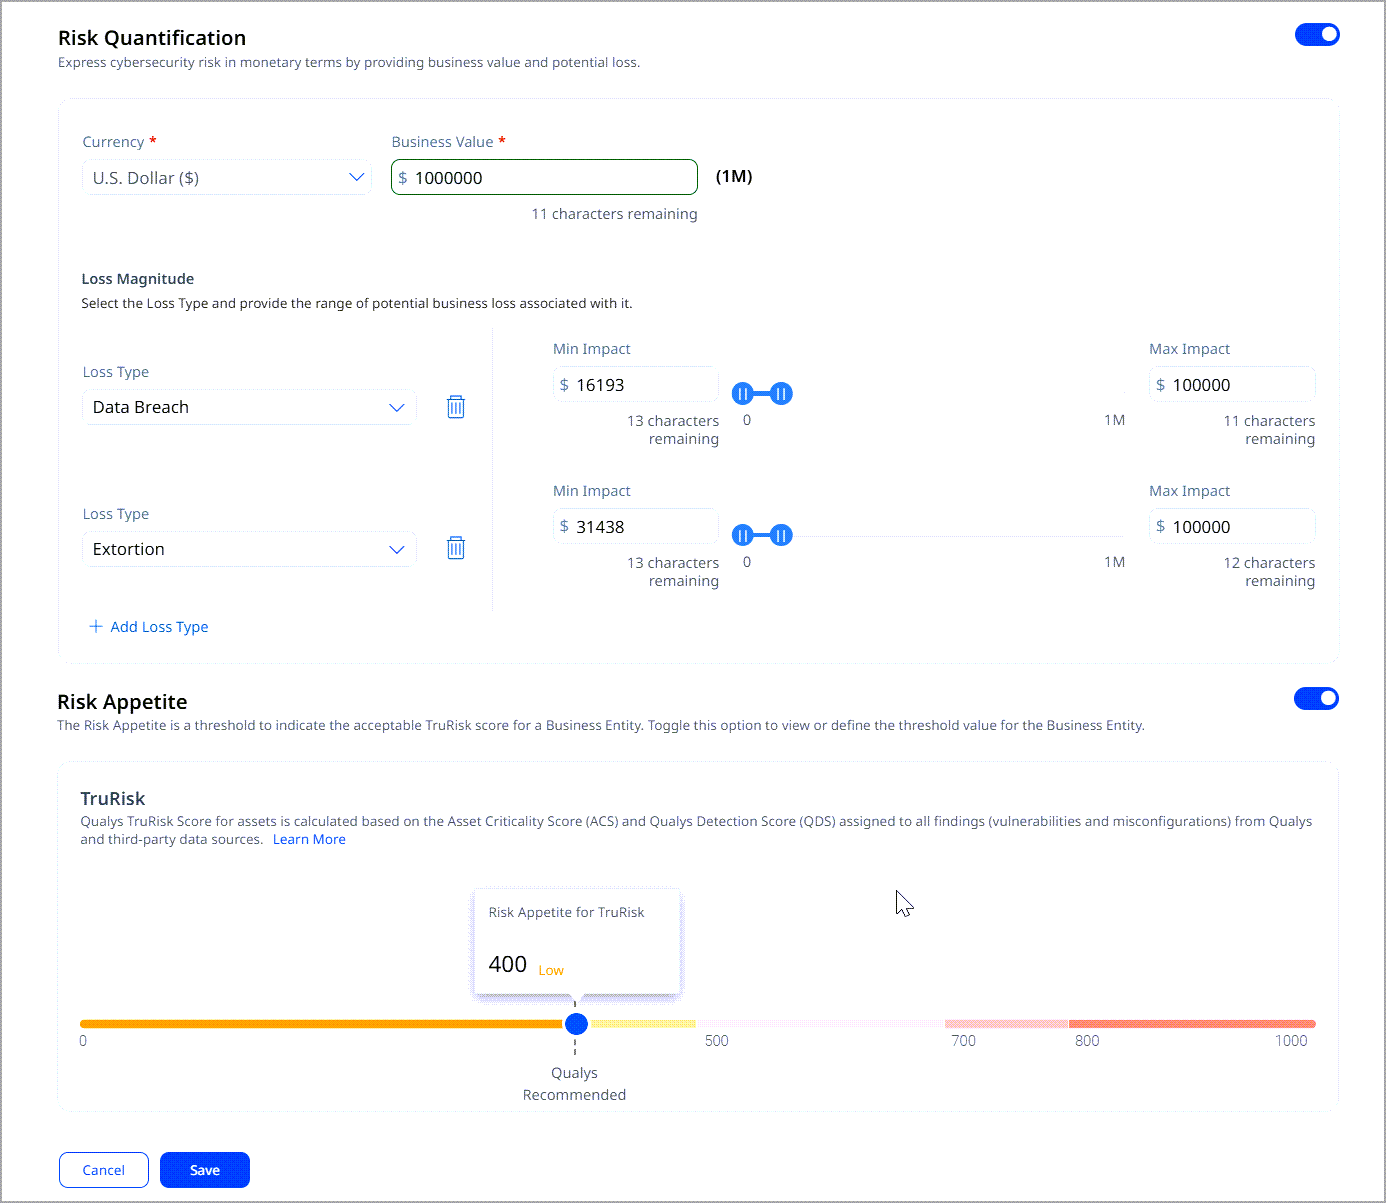Toggle the Risk Quantification switch off

pos(1317,35)
